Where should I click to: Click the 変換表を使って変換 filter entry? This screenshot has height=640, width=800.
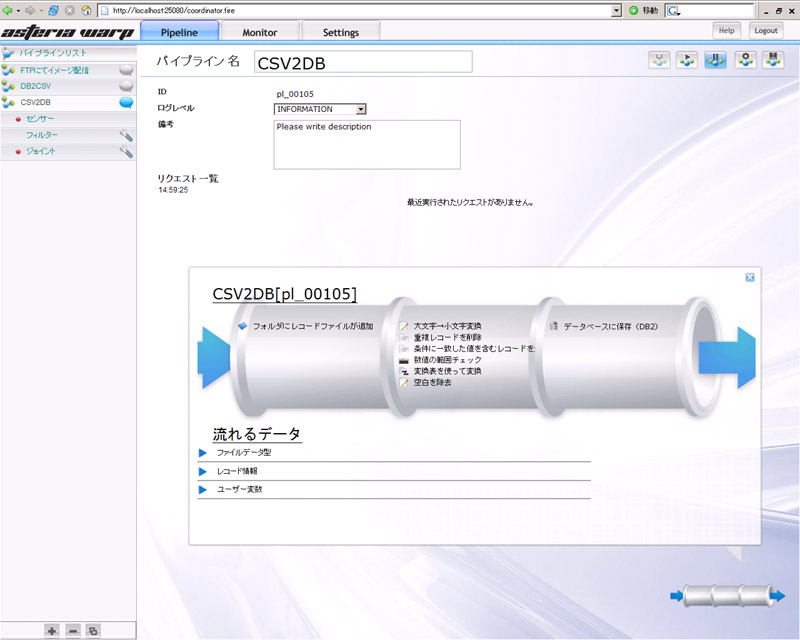coord(447,371)
